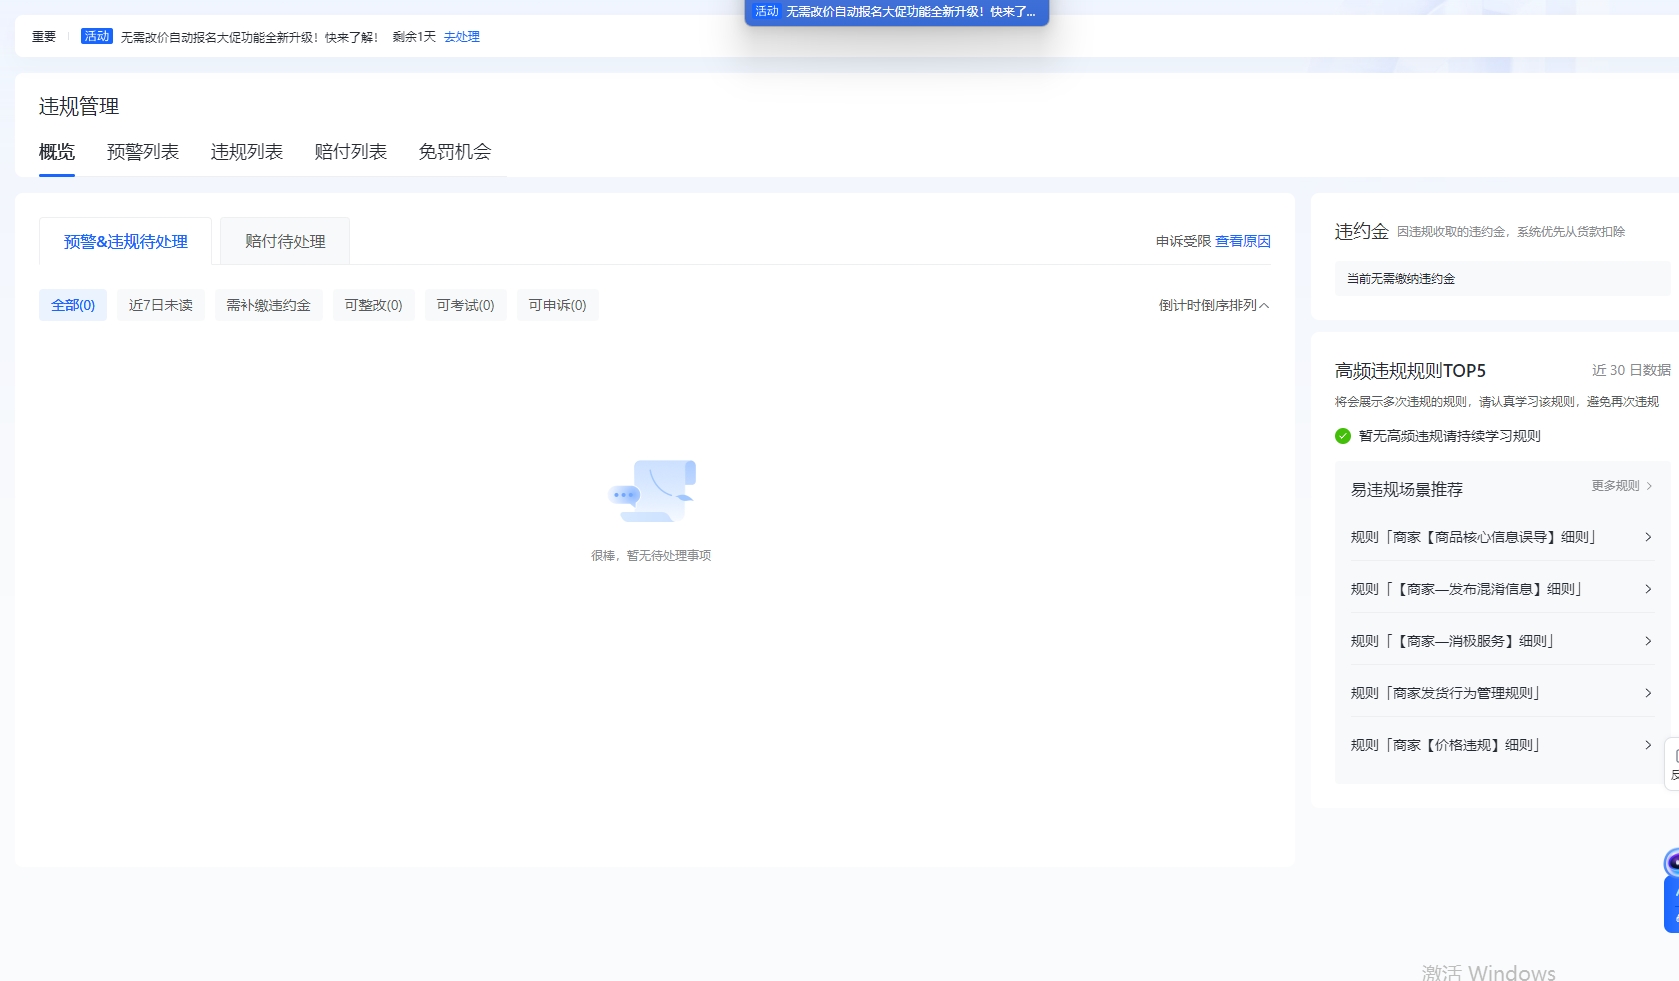This screenshot has width=1679, height=981.
Task: Click the 查看原因 link
Action: pyautogui.click(x=1242, y=241)
